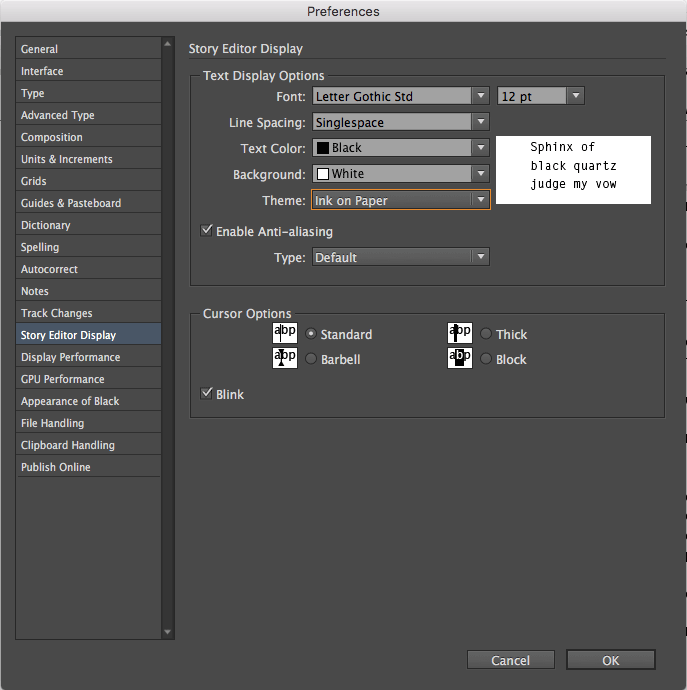This screenshot has width=687, height=690.
Task: Open the Clipboard Handling category
Action: coord(88,445)
